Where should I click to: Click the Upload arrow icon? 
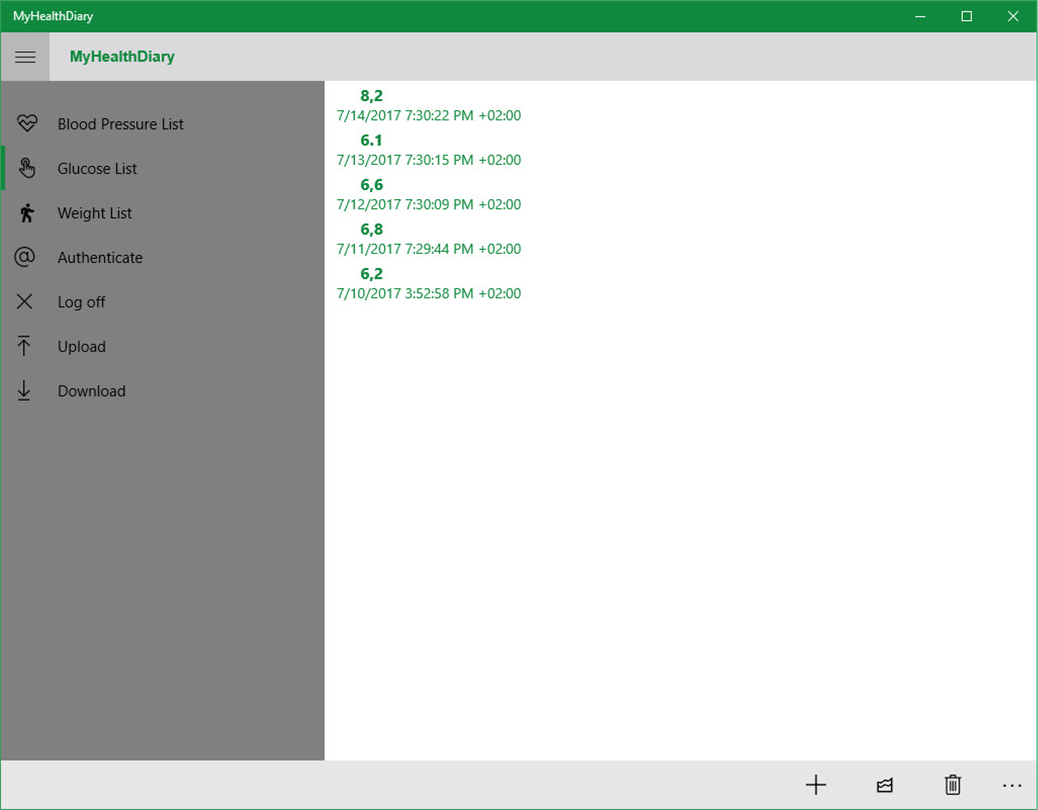24,345
